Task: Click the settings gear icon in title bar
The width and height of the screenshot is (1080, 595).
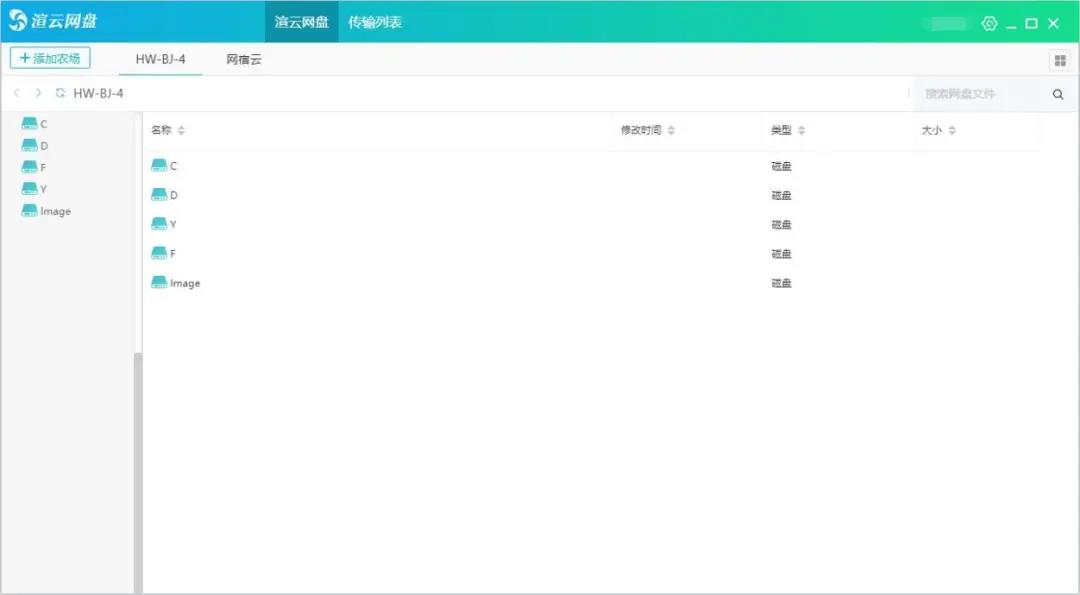Action: point(989,23)
